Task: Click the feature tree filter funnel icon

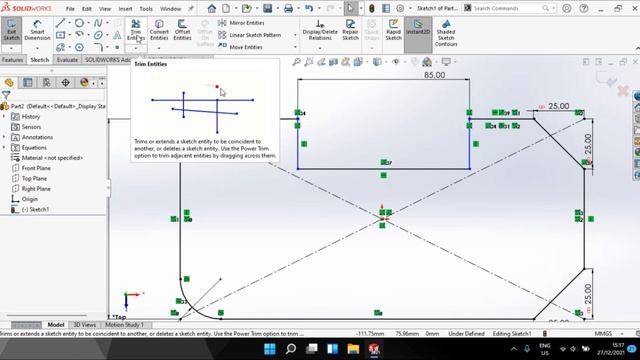Action: coord(6,96)
